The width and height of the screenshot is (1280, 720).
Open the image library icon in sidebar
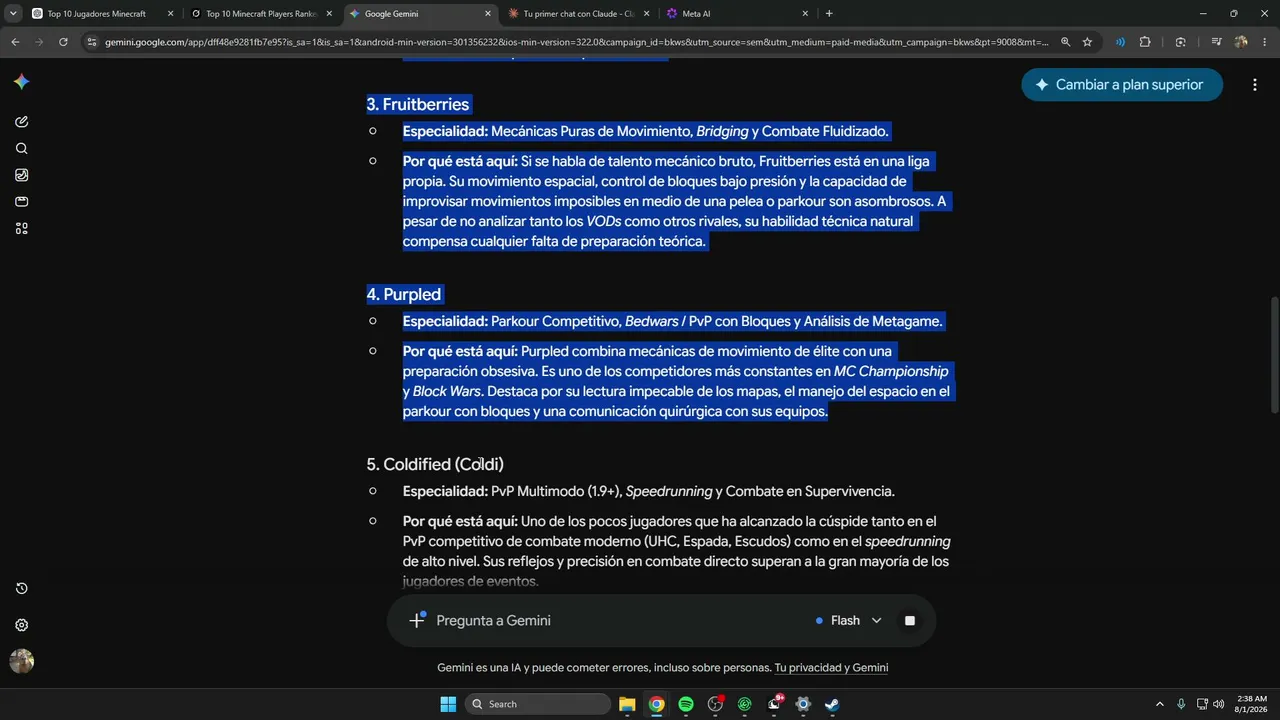[21, 175]
